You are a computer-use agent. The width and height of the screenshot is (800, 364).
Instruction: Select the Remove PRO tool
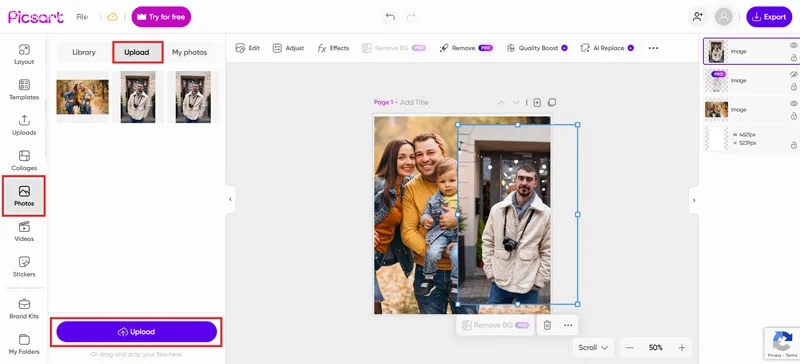tap(466, 48)
